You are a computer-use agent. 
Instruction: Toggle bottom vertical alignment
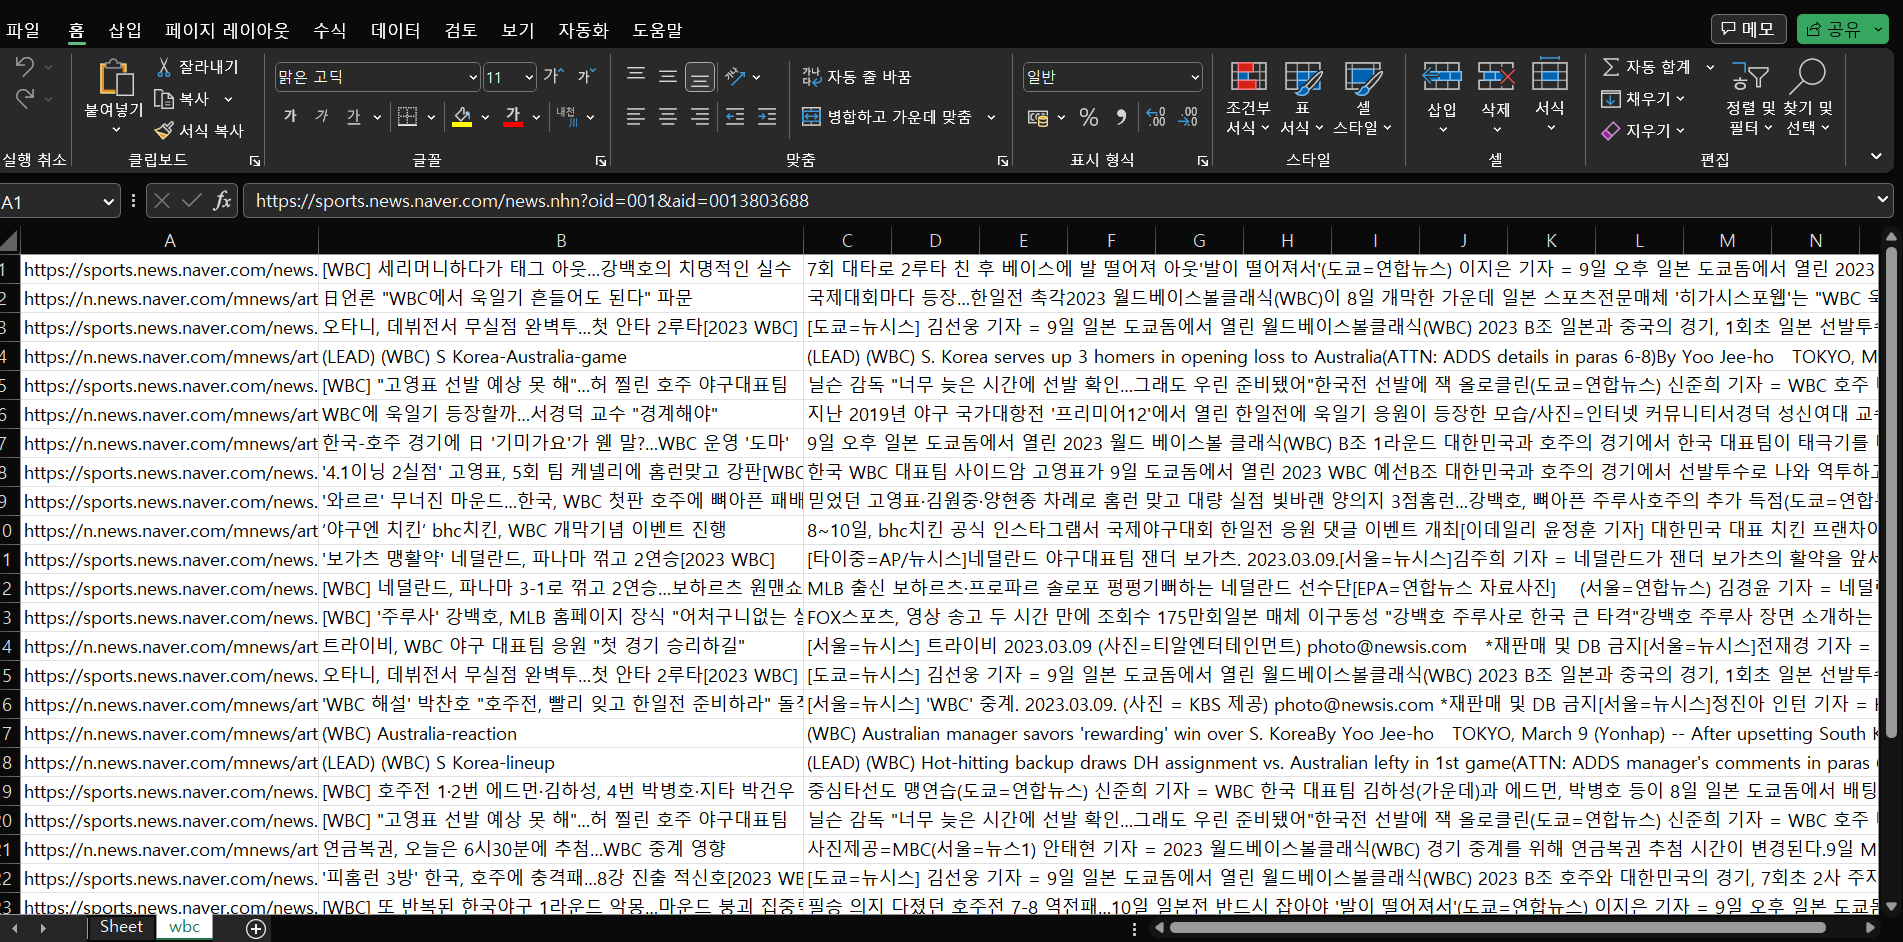[x=700, y=76]
